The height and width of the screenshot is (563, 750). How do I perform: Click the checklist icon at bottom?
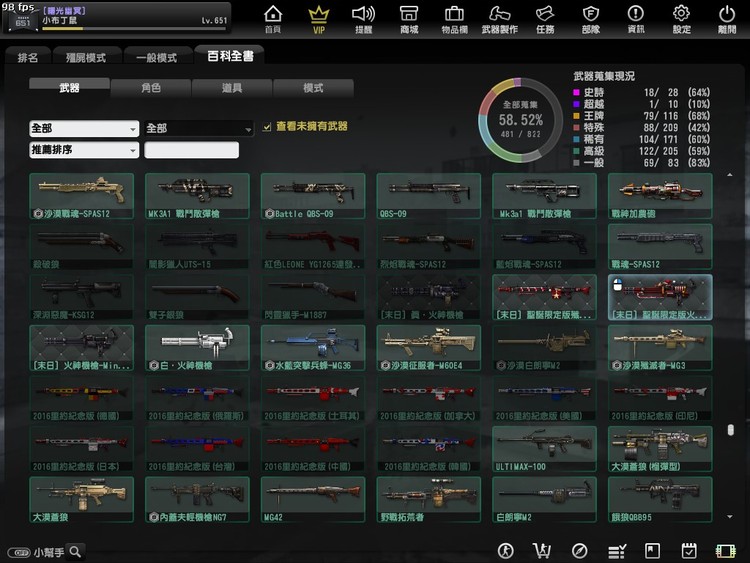click(617, 552)
